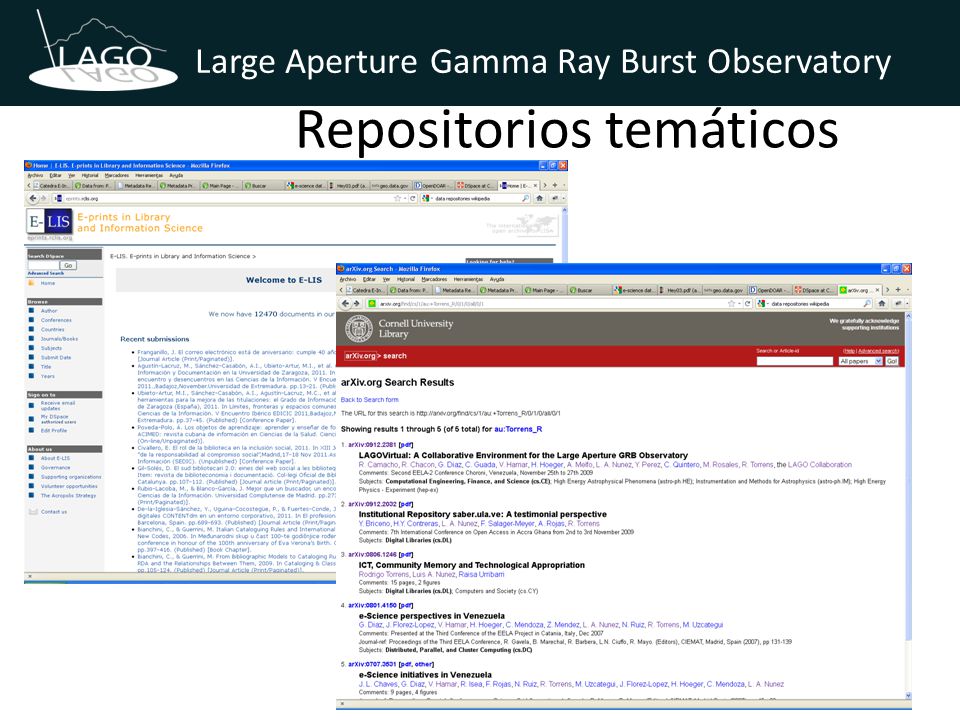960x720 pixels.
Task: Click the magnifier icon in E-LIS window search box
Action: pos(525,198)
